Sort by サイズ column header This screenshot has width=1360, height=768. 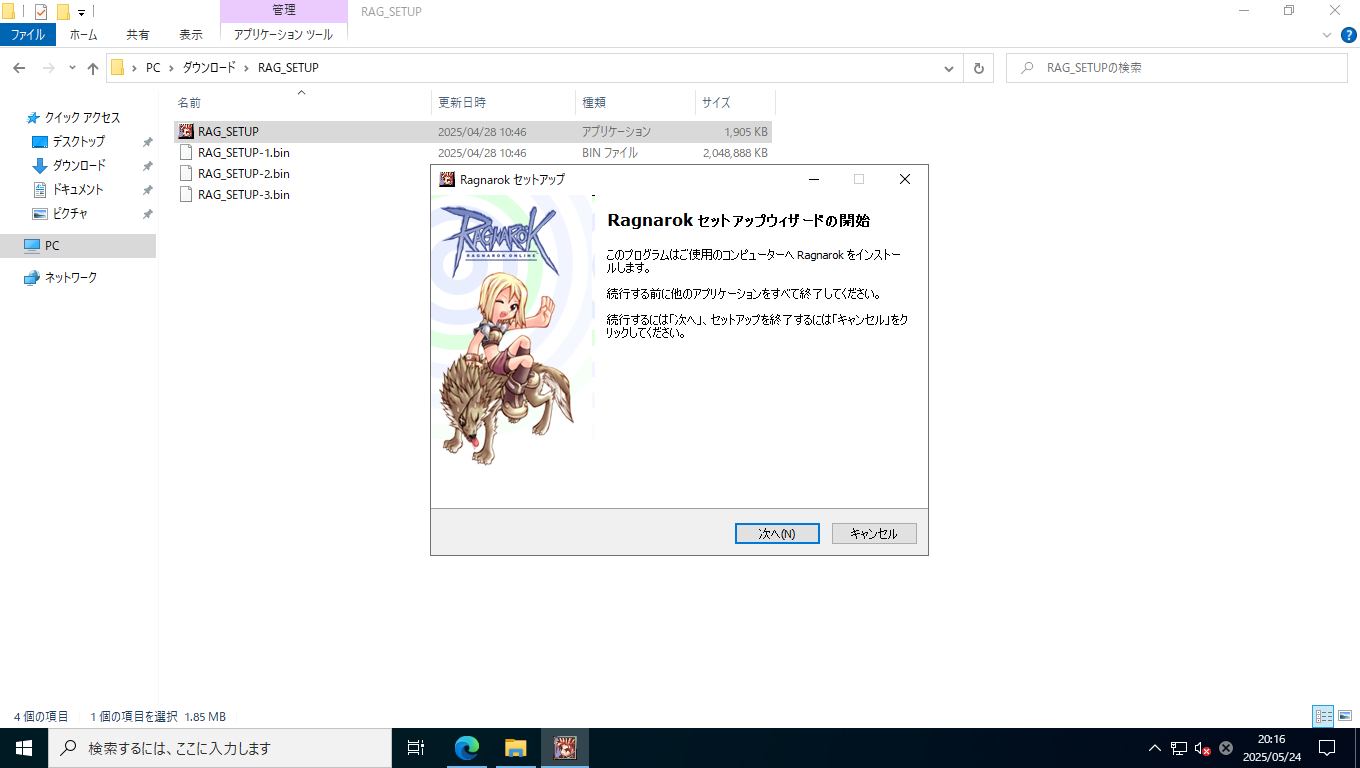[x=735, y=102]
